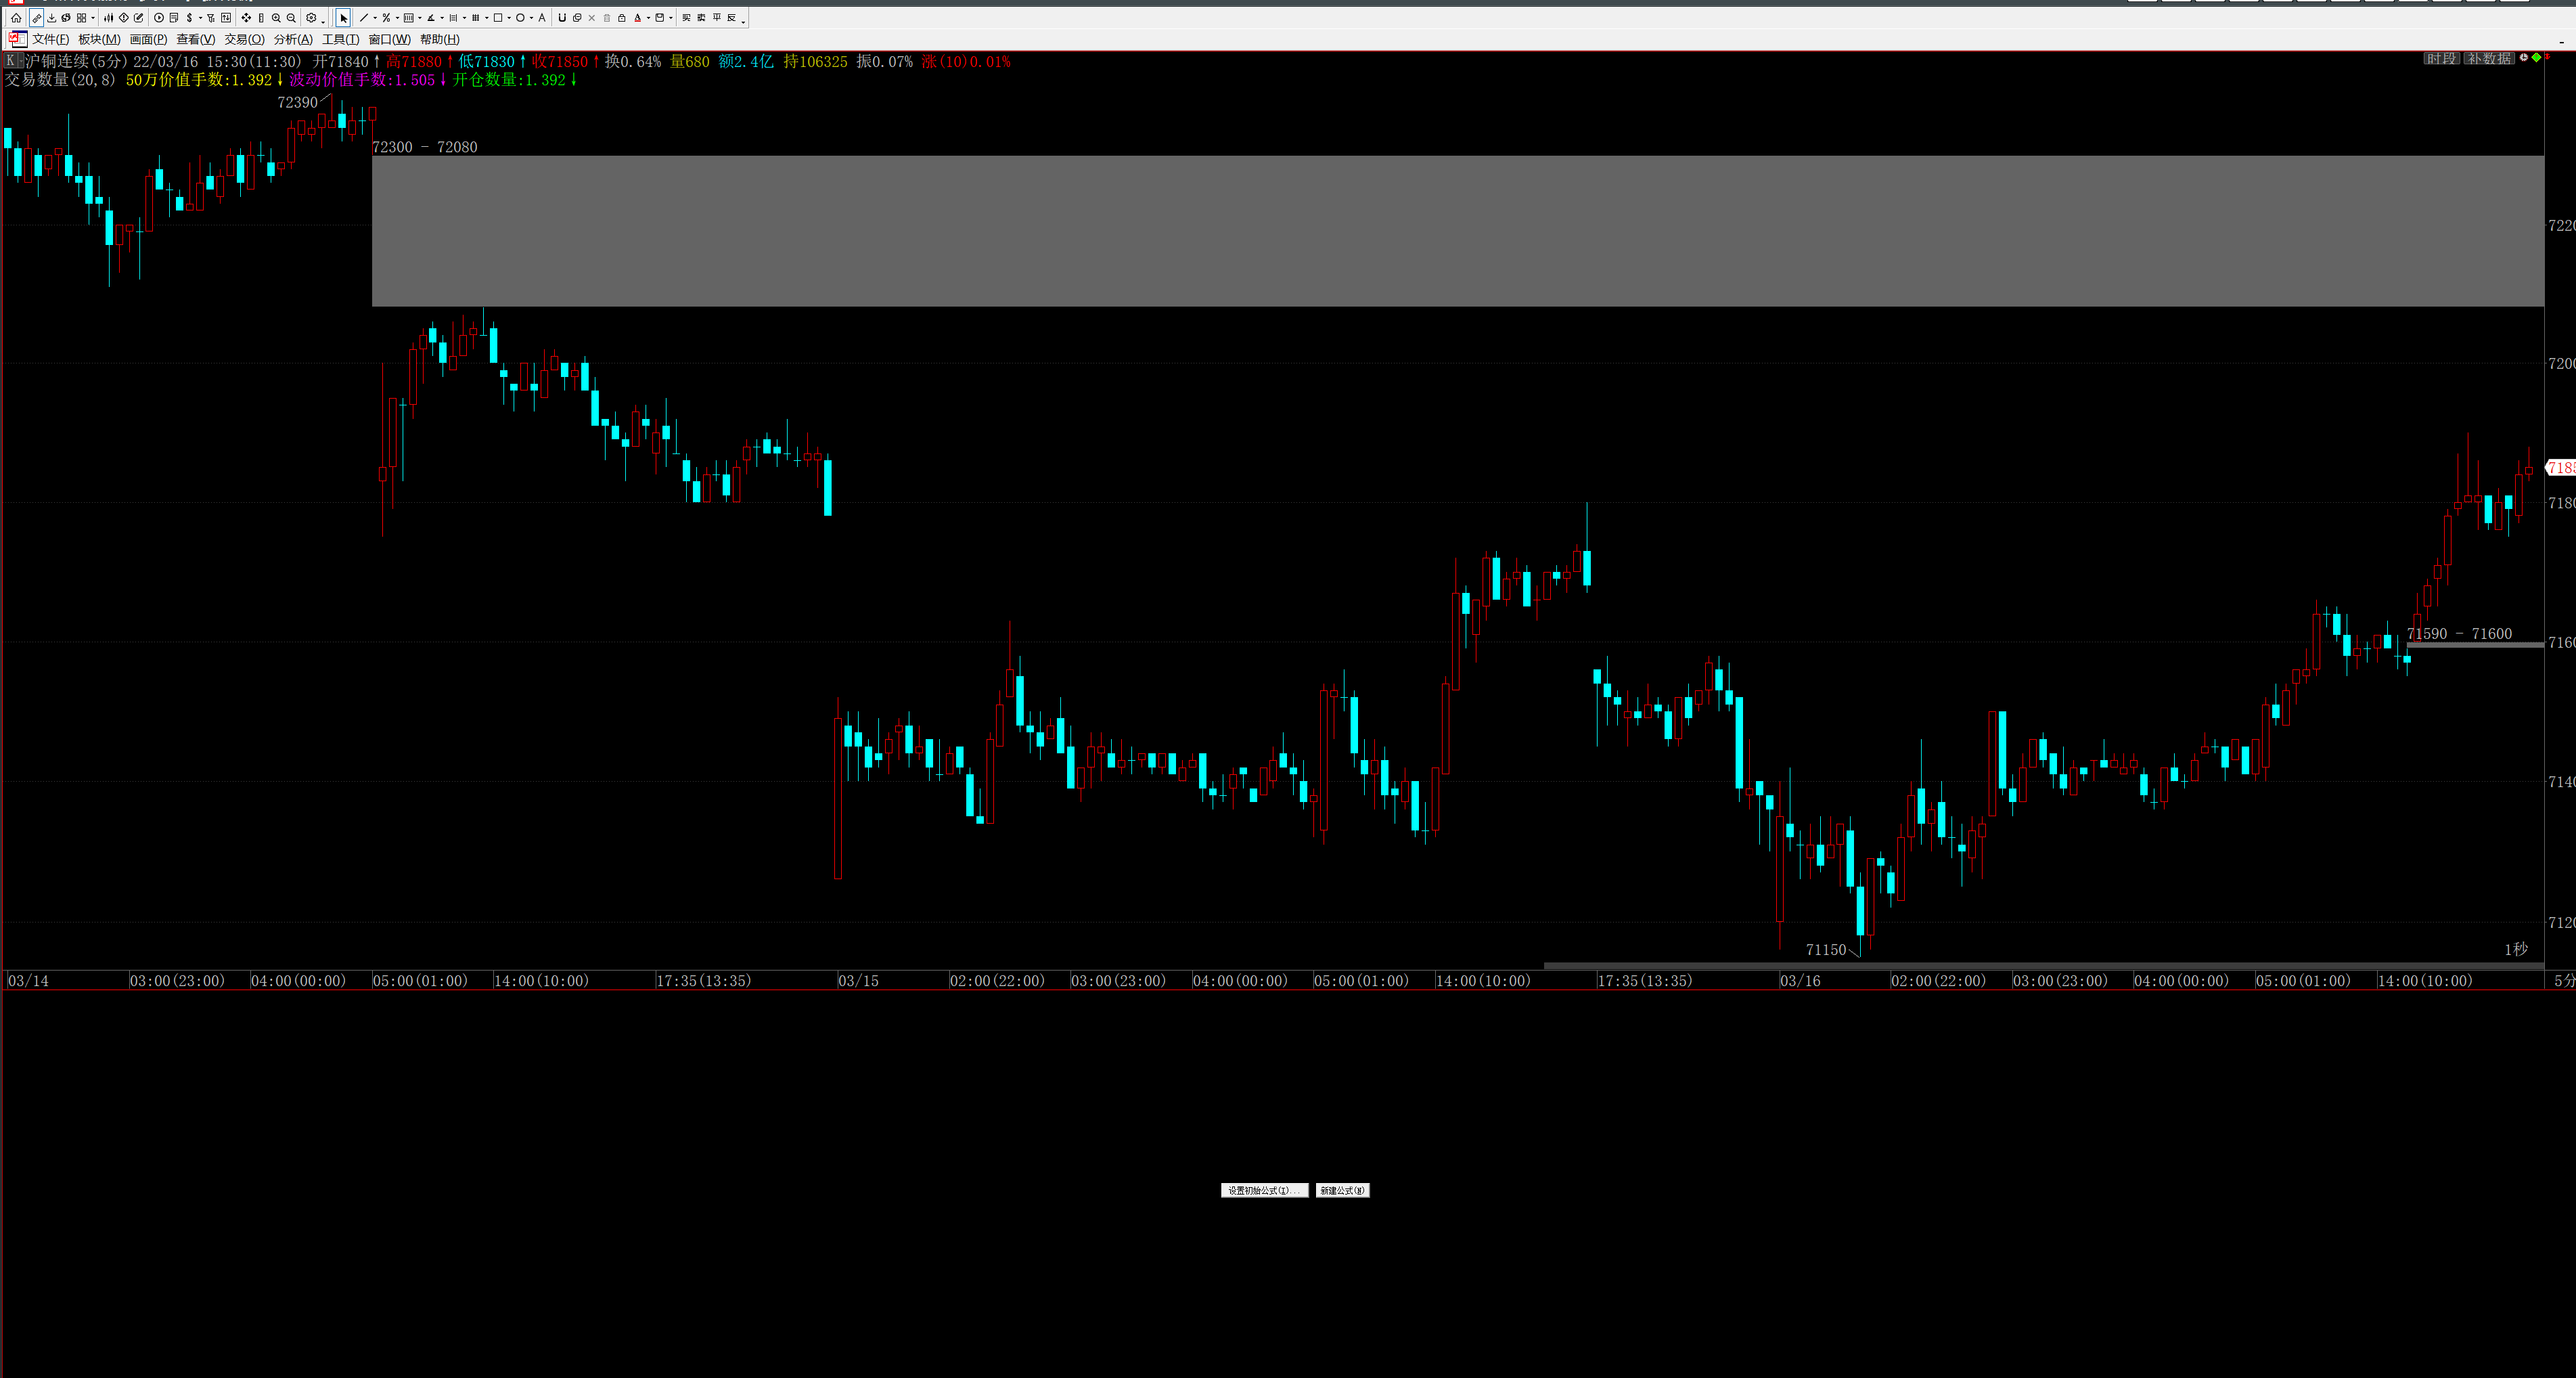Screen dimensions: 2576x1378
Task: Click the 买 buy button
Action: 686,18
